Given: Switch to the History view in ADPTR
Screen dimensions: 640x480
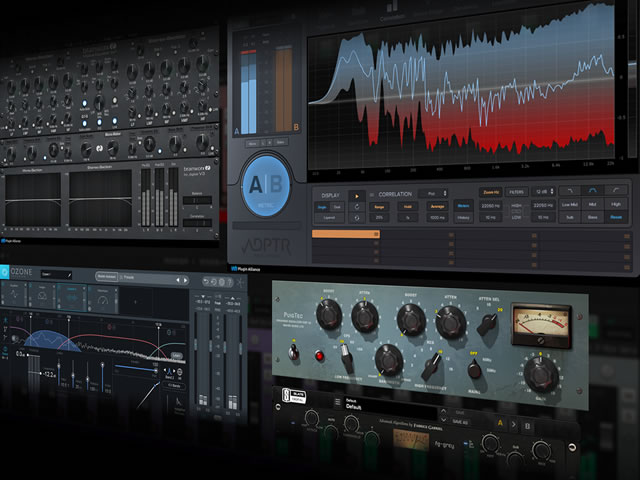Looking at the screenshot, I should tap(463, 218).
